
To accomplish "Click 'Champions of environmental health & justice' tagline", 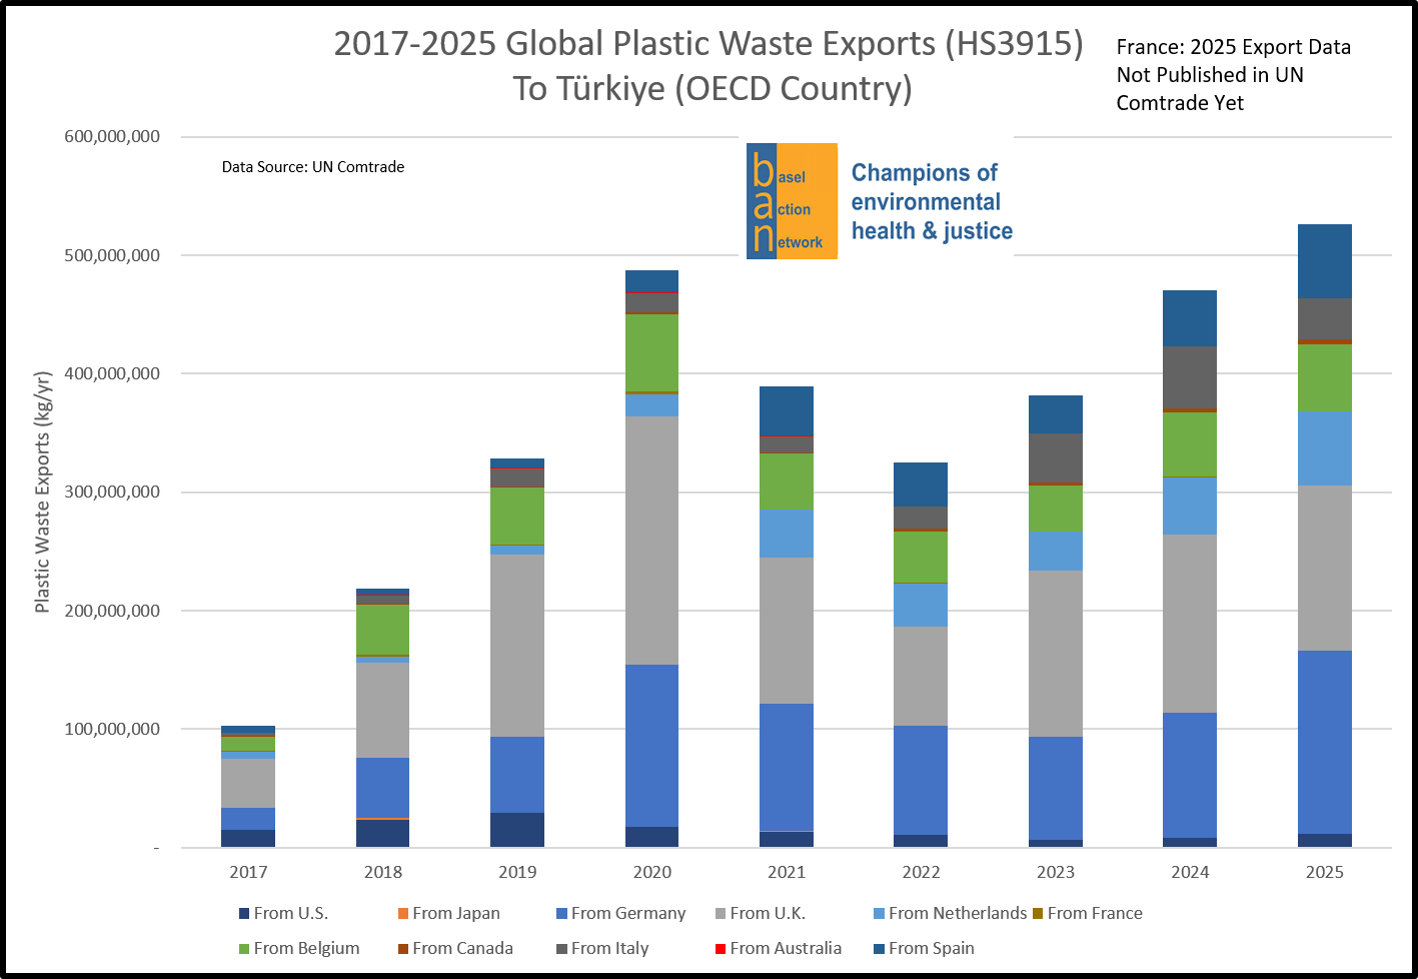I will click(931, 202).
